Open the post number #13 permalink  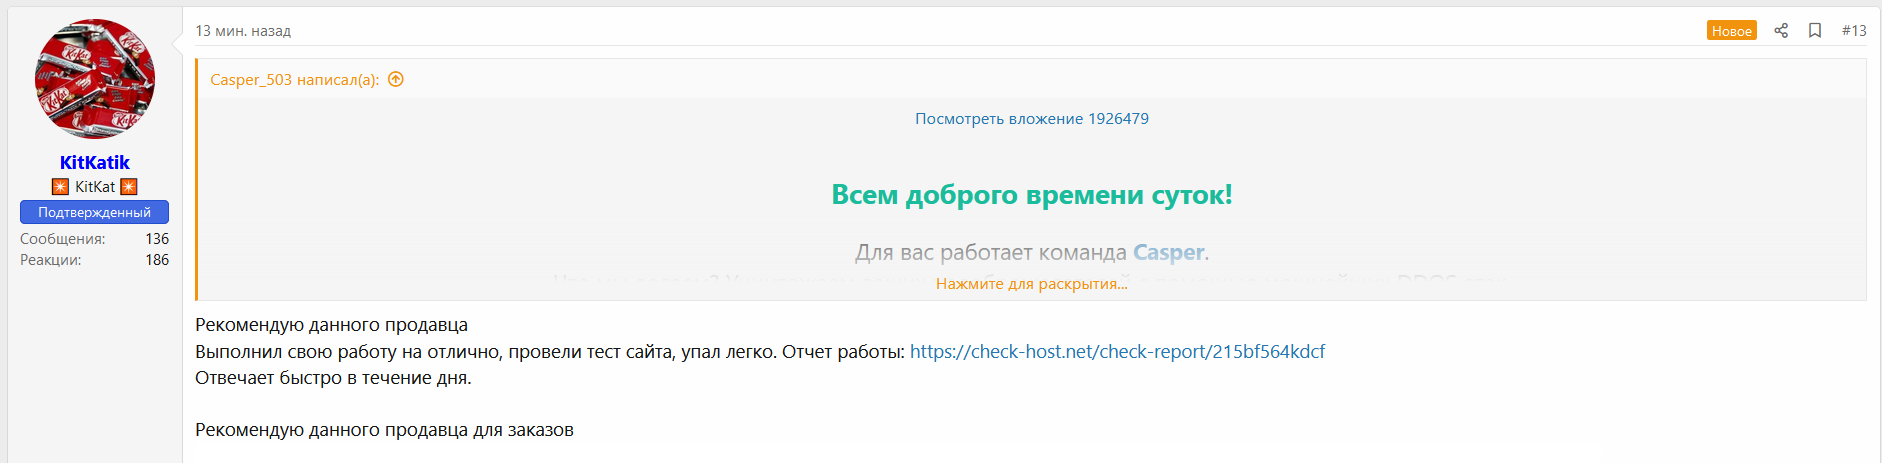pos(1854,31)
